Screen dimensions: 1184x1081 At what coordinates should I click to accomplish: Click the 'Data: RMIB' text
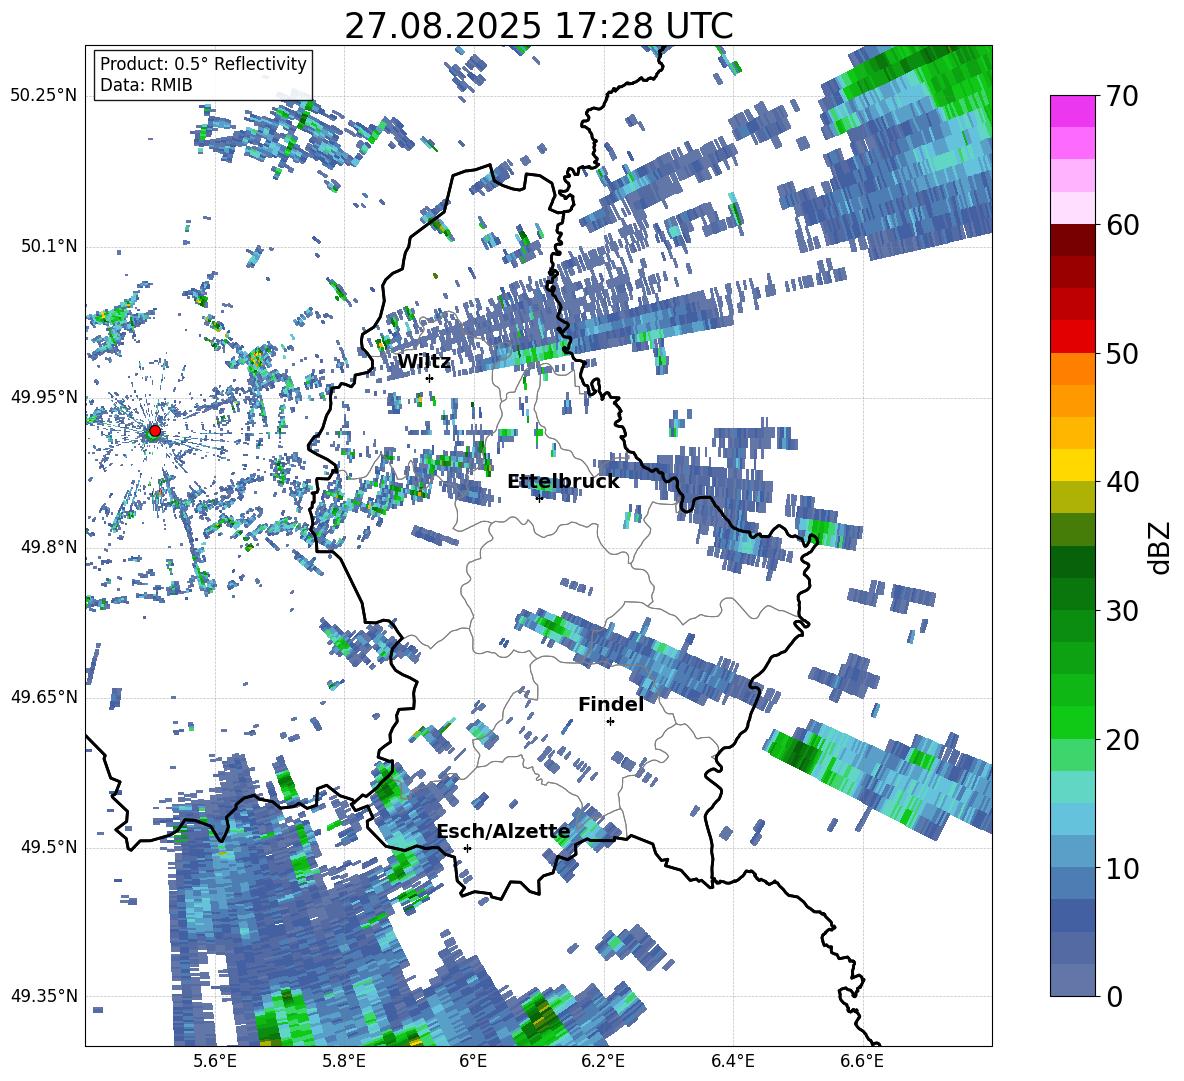coord(146,85)
